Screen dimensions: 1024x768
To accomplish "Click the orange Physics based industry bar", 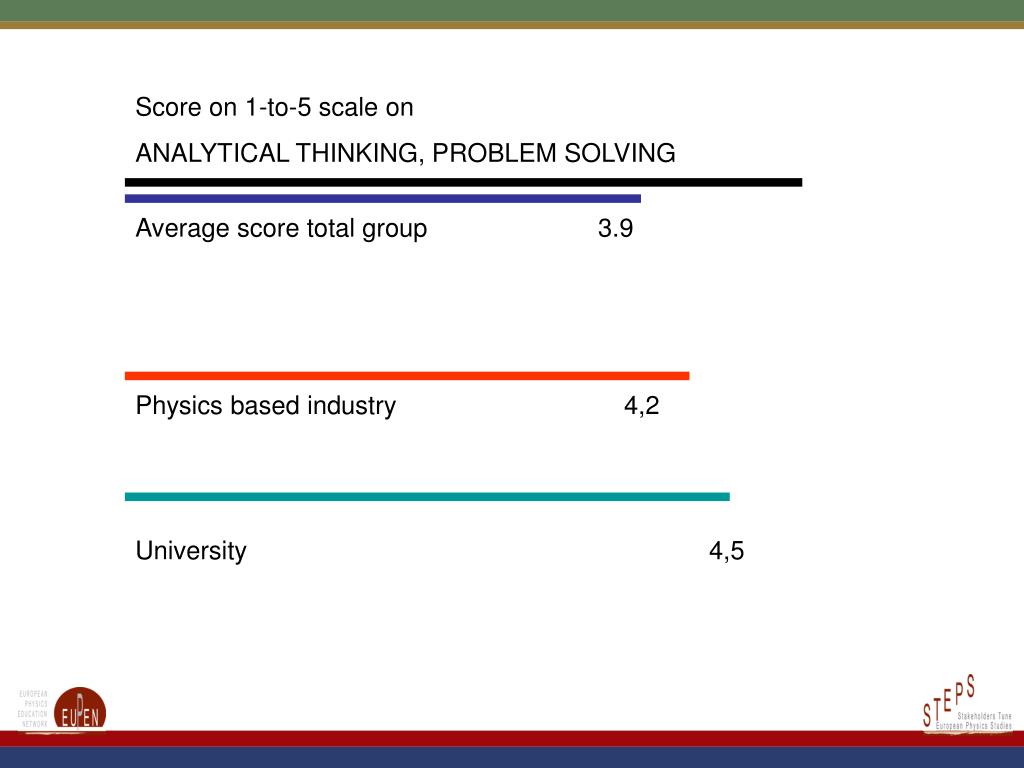I will click(x=407, y=376).
